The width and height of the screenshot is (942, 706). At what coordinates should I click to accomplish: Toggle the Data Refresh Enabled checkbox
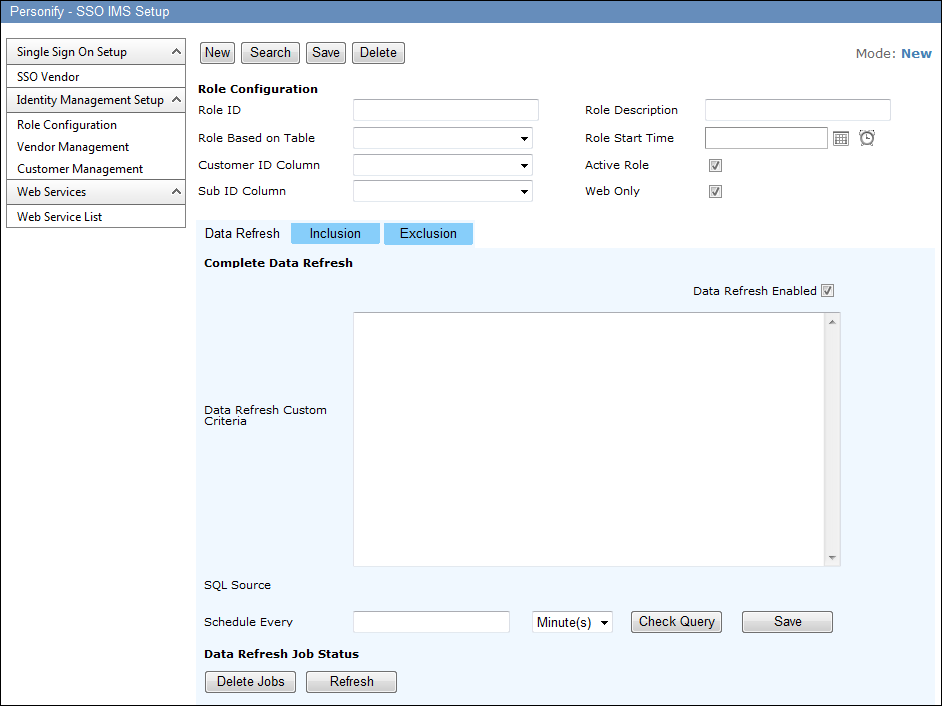(x=827, y=291)
